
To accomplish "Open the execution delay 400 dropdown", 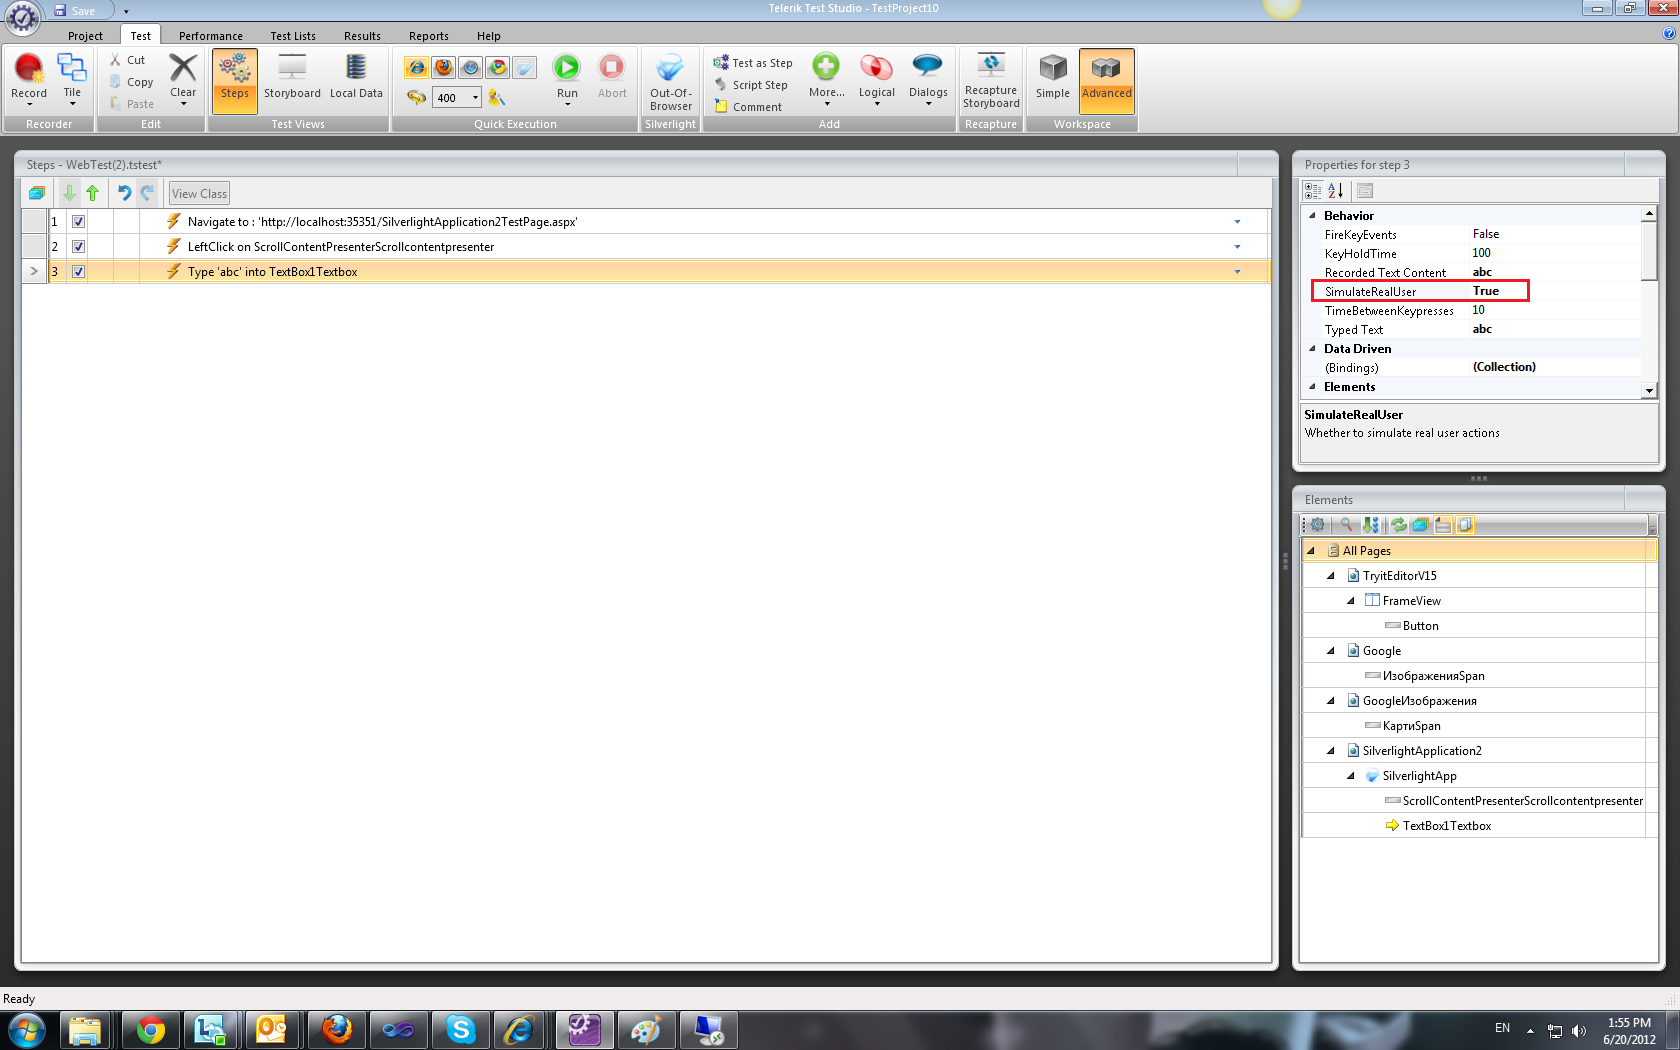I will 475,98.
